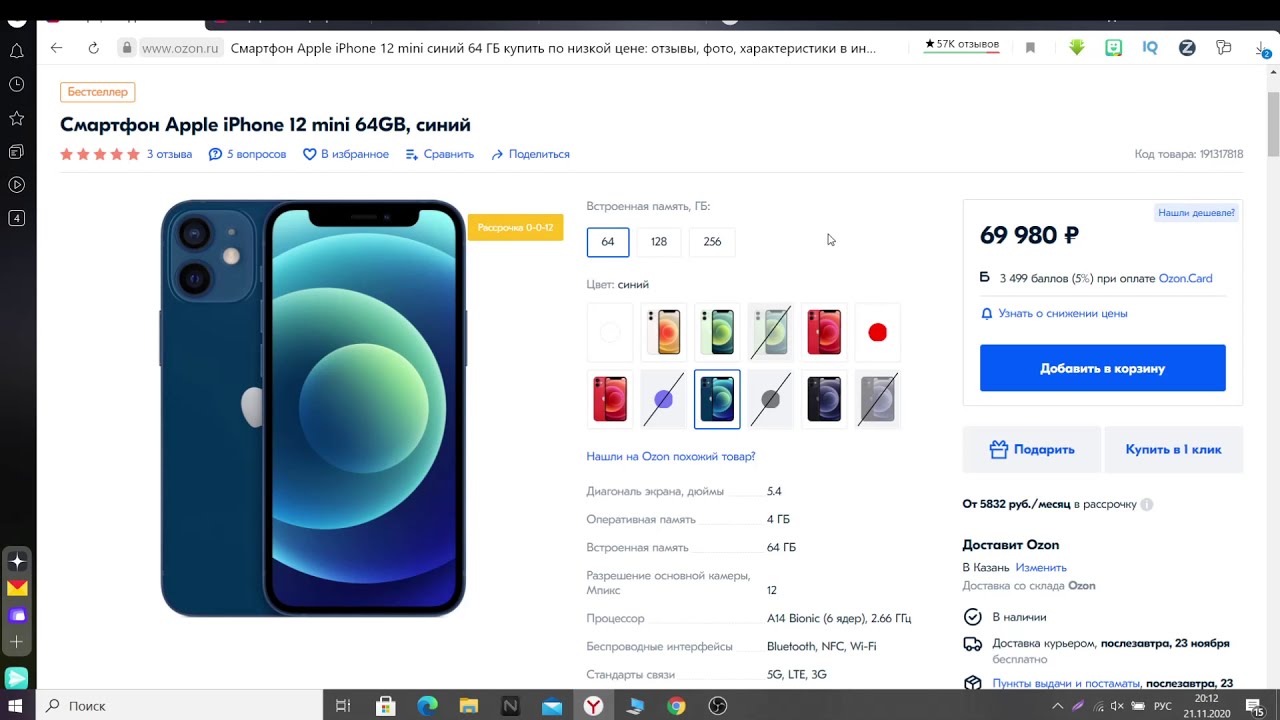Open history clock icon in sidebar
This screenshot has height=720, width=1280.
pyautogui.click(x=17, y=85)
